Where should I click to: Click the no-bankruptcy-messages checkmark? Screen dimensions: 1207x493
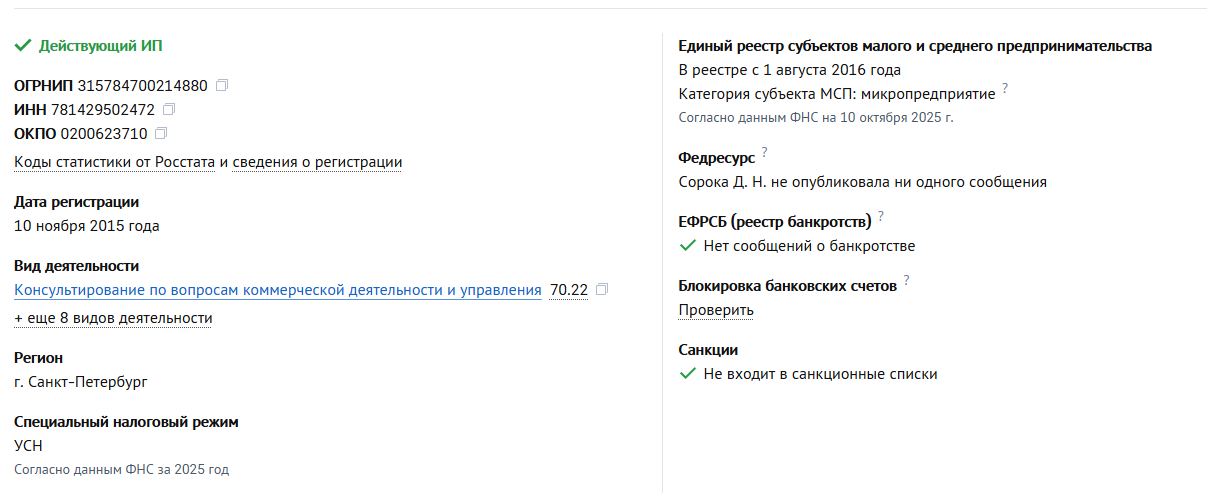pyautogui.click(x=687, y=246)
